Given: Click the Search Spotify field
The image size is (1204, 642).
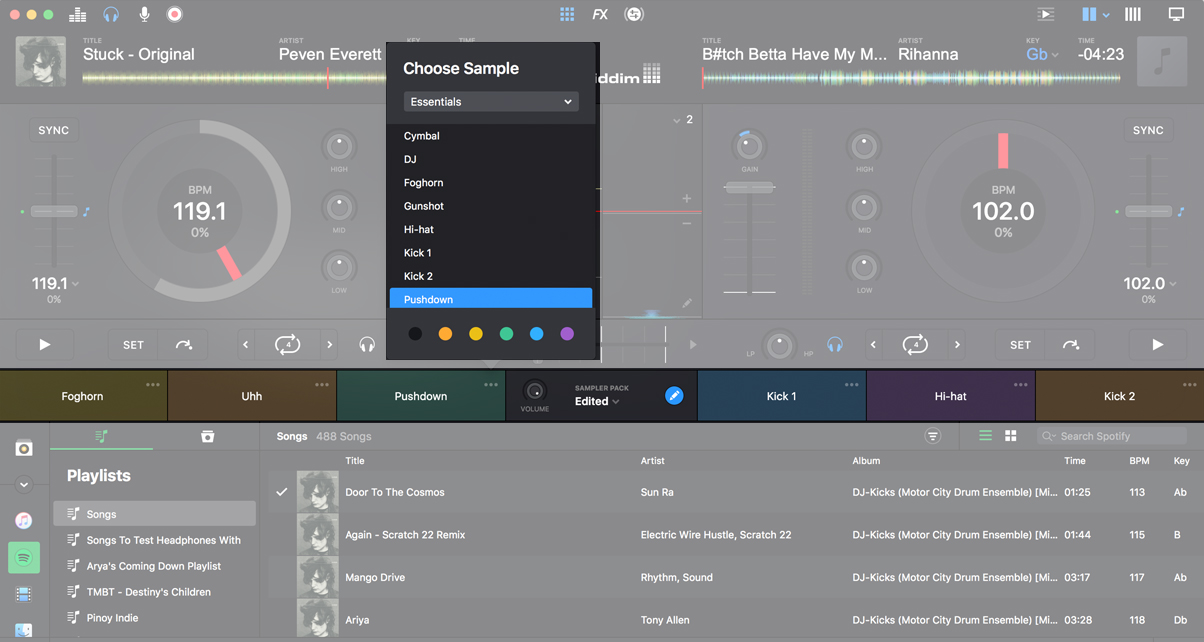Looking at the screenshot, I should pyautogui.click(x=1110, y=435).
